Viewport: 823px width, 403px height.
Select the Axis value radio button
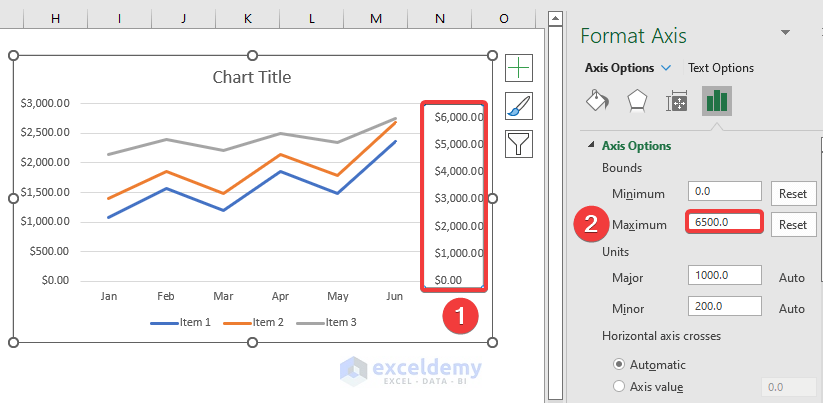coord(620,386)
